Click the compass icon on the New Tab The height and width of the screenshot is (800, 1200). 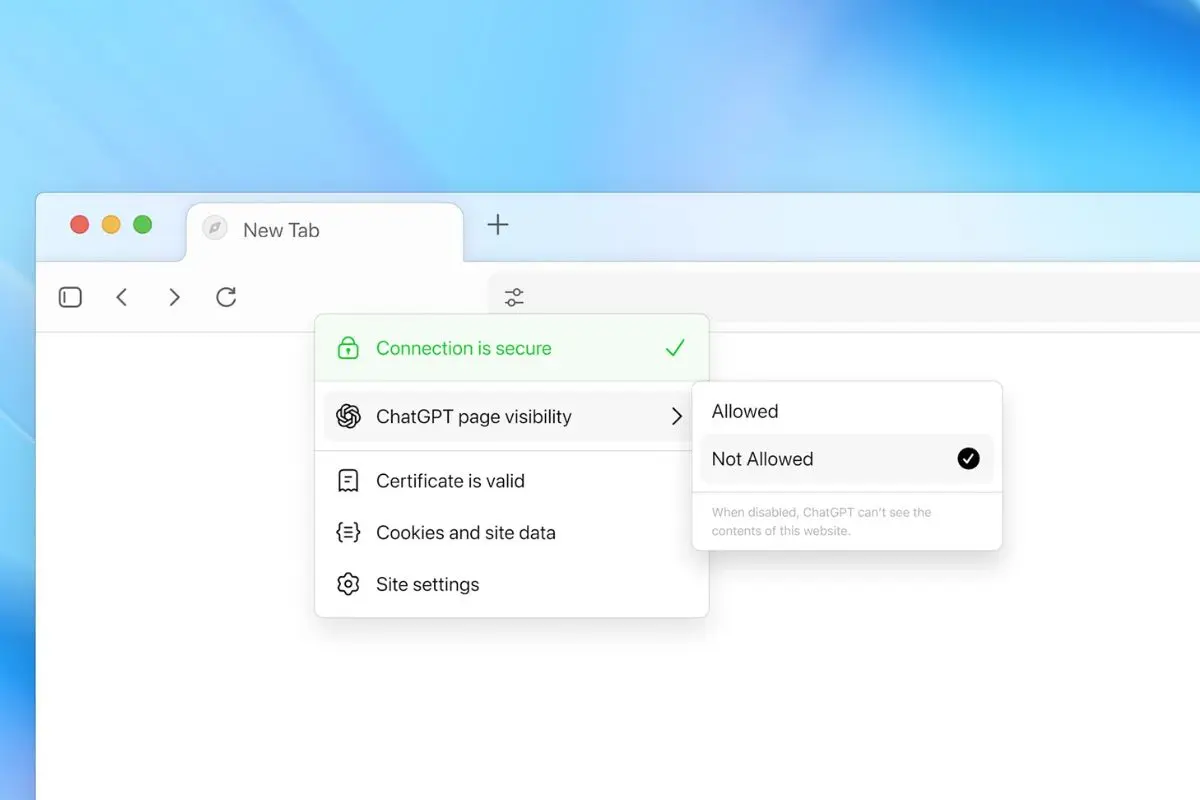point(213,228)
